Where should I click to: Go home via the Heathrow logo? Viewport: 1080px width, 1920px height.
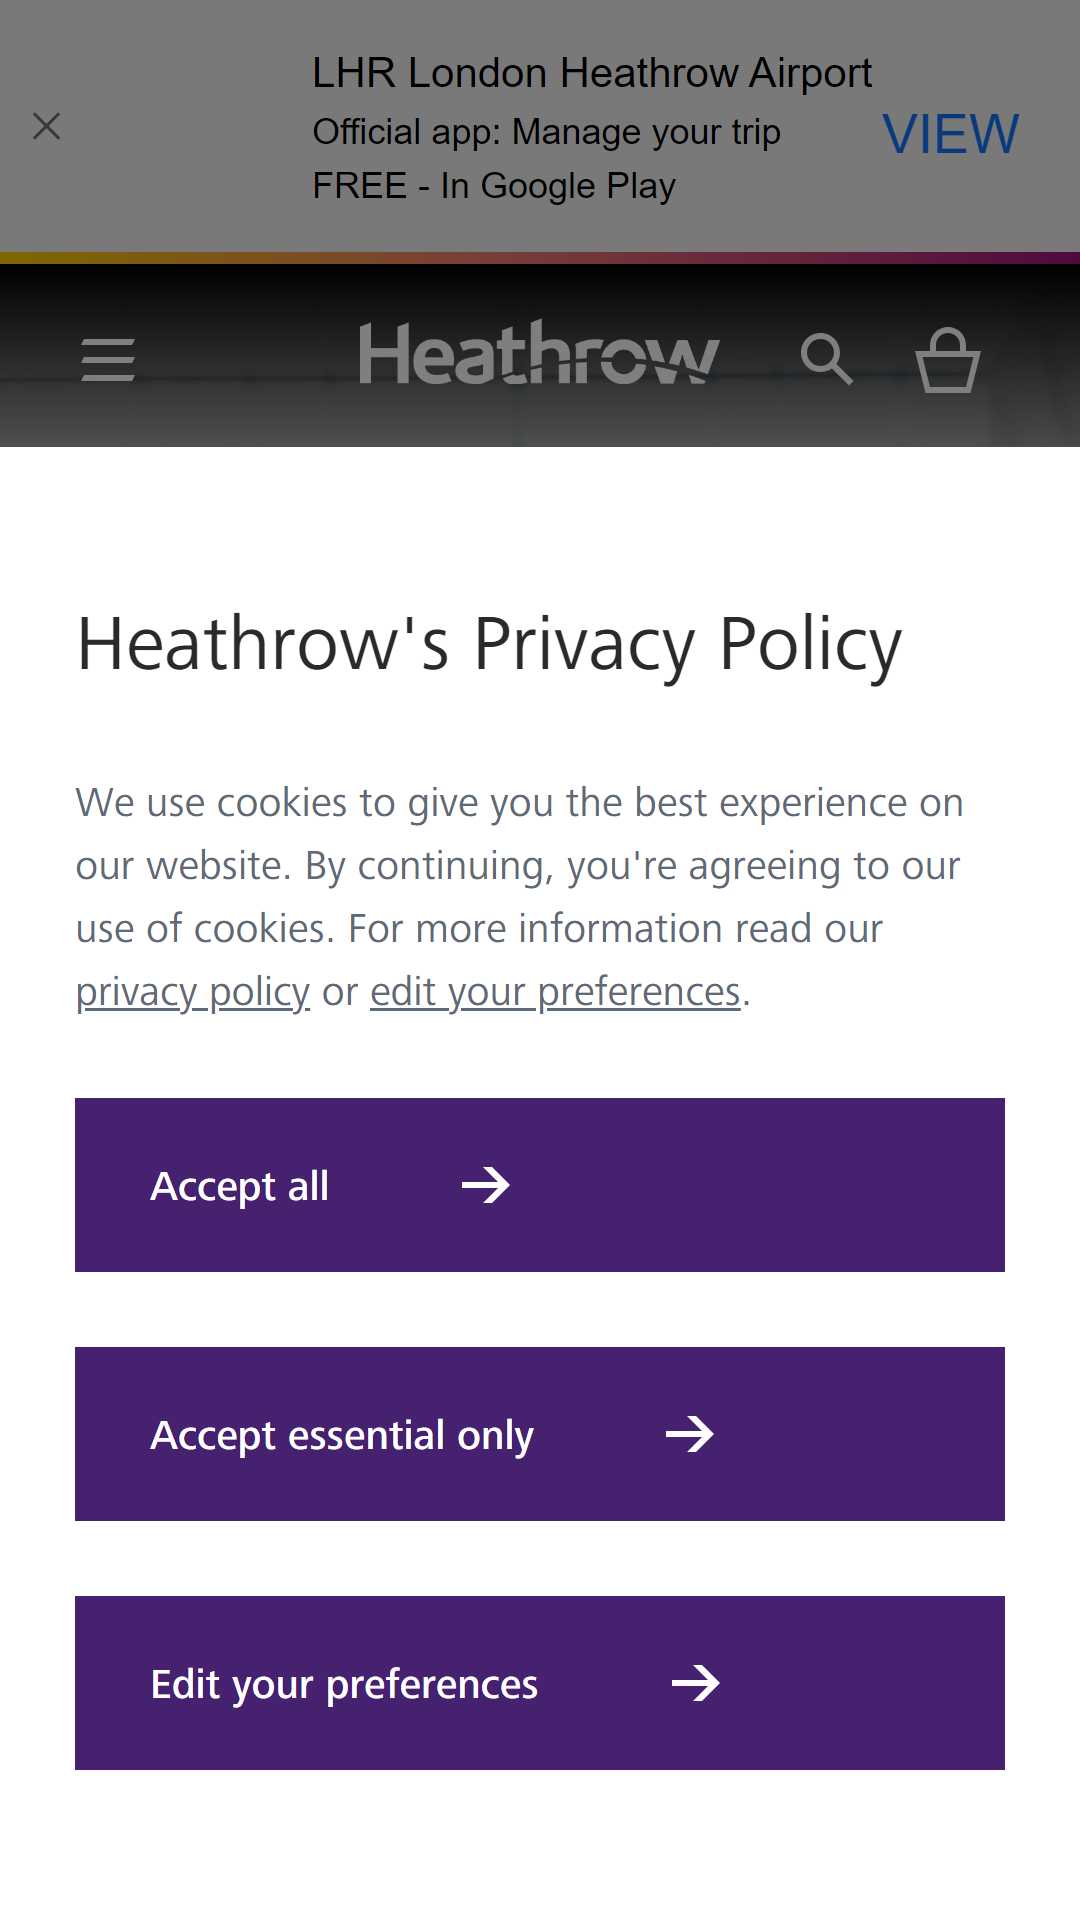(x=539, y=354)
